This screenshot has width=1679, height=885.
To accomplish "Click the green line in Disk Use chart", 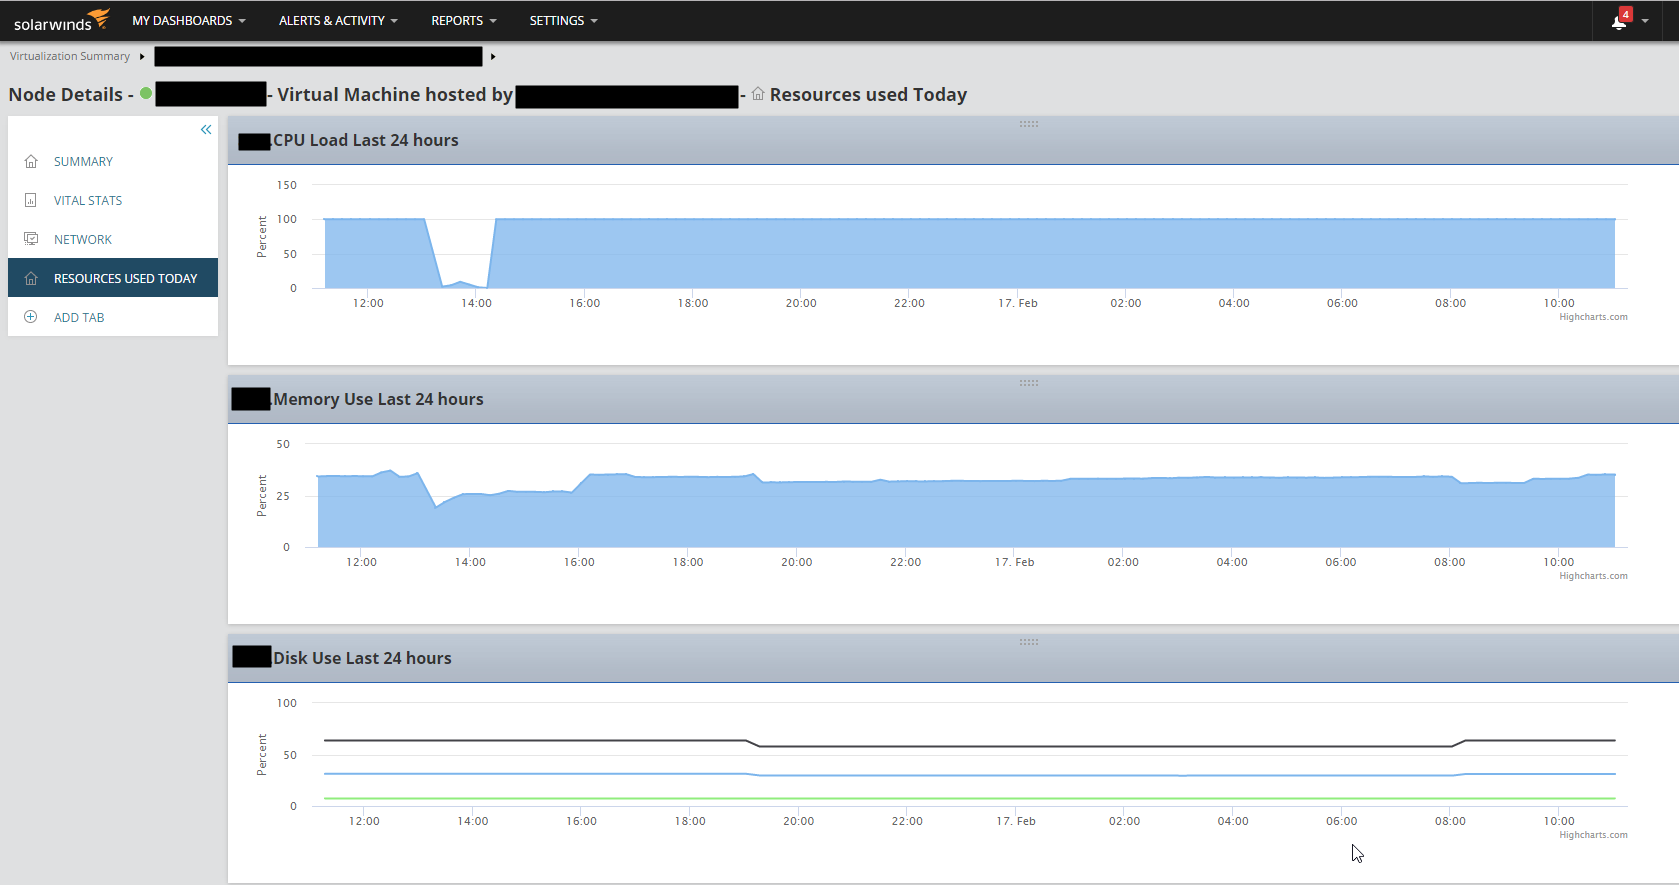I will (x=970, y=798).
